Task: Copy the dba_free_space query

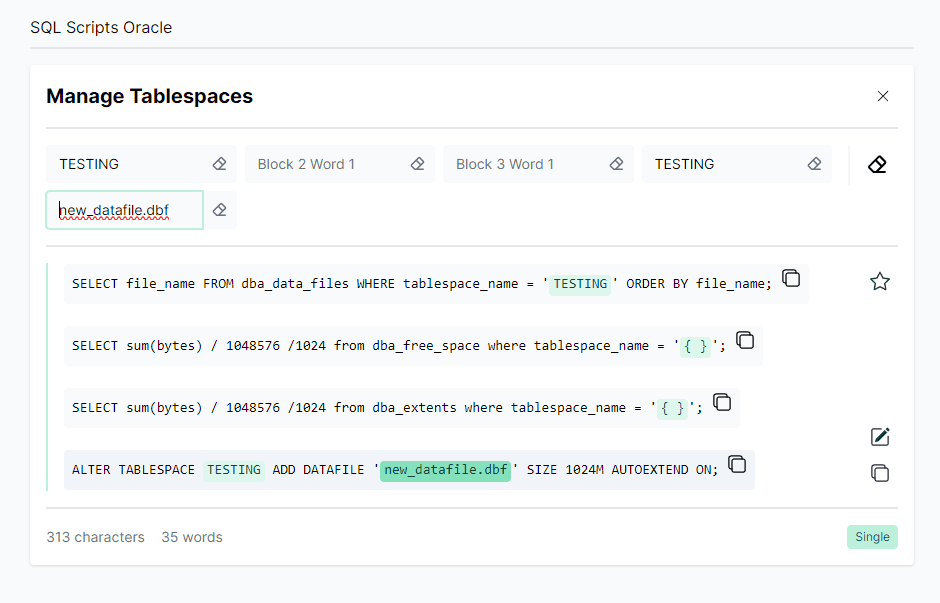Action: coord(745,340)
